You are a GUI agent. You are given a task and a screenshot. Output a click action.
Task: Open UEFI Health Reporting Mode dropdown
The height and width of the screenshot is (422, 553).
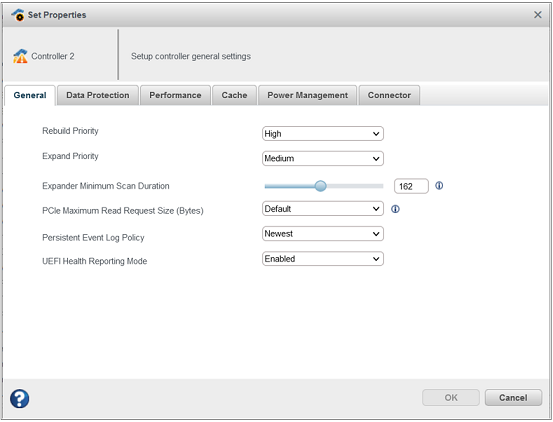323,259
